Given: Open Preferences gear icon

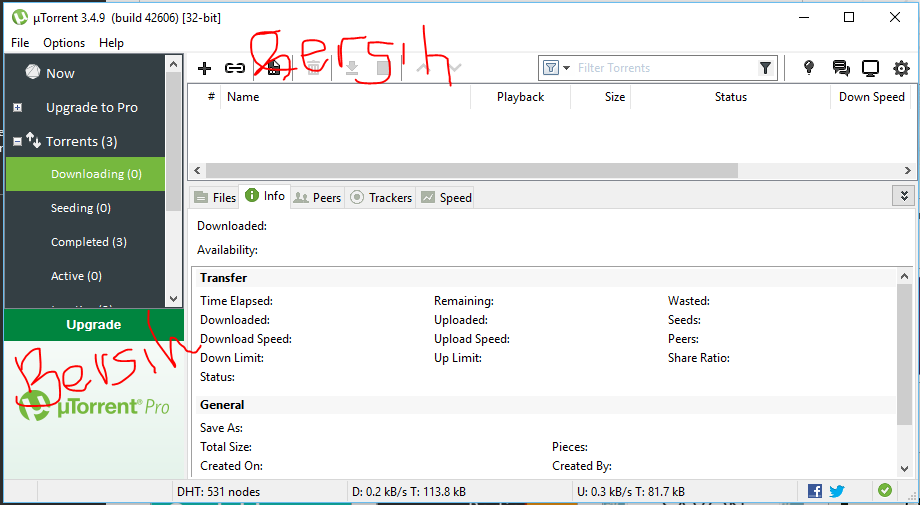Looking at the screenshot, I should (x=901, y=69).
